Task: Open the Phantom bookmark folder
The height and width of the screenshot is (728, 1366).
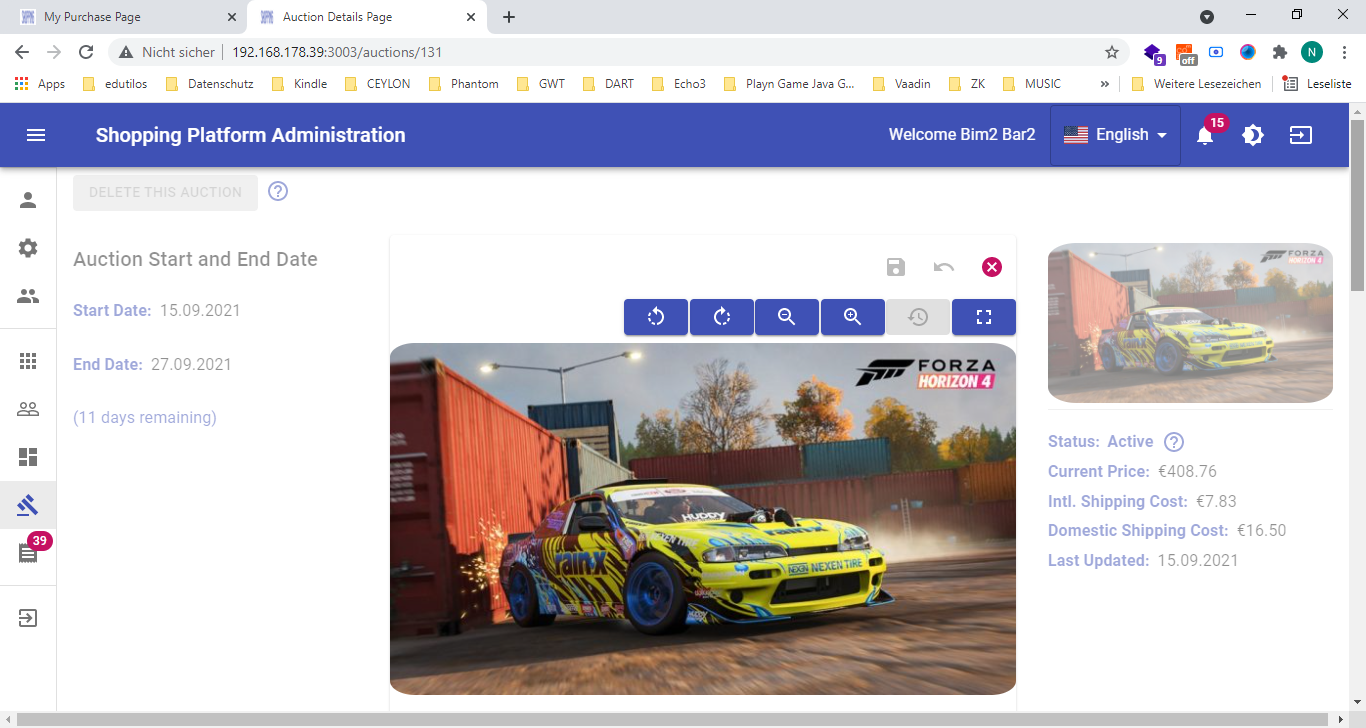Action: tap(463, 84)
